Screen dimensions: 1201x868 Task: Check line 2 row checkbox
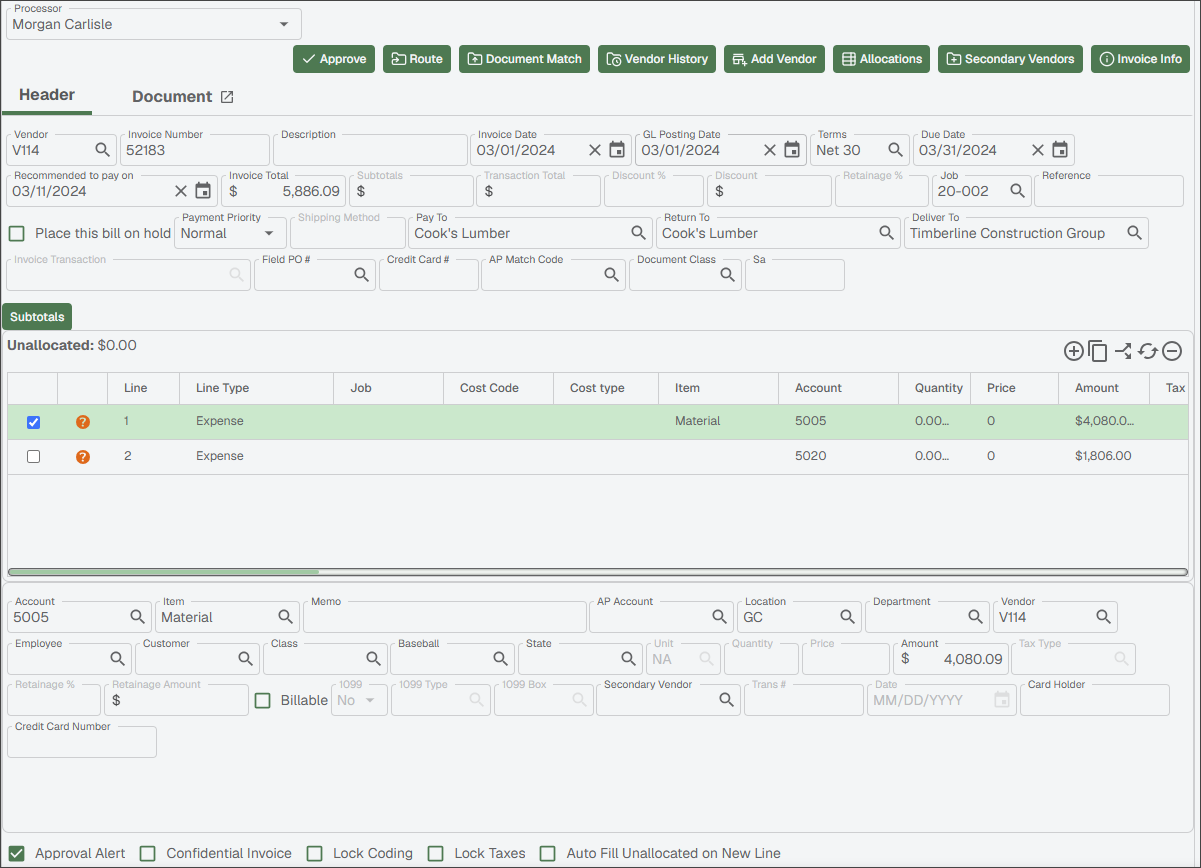tap(33, 457)
